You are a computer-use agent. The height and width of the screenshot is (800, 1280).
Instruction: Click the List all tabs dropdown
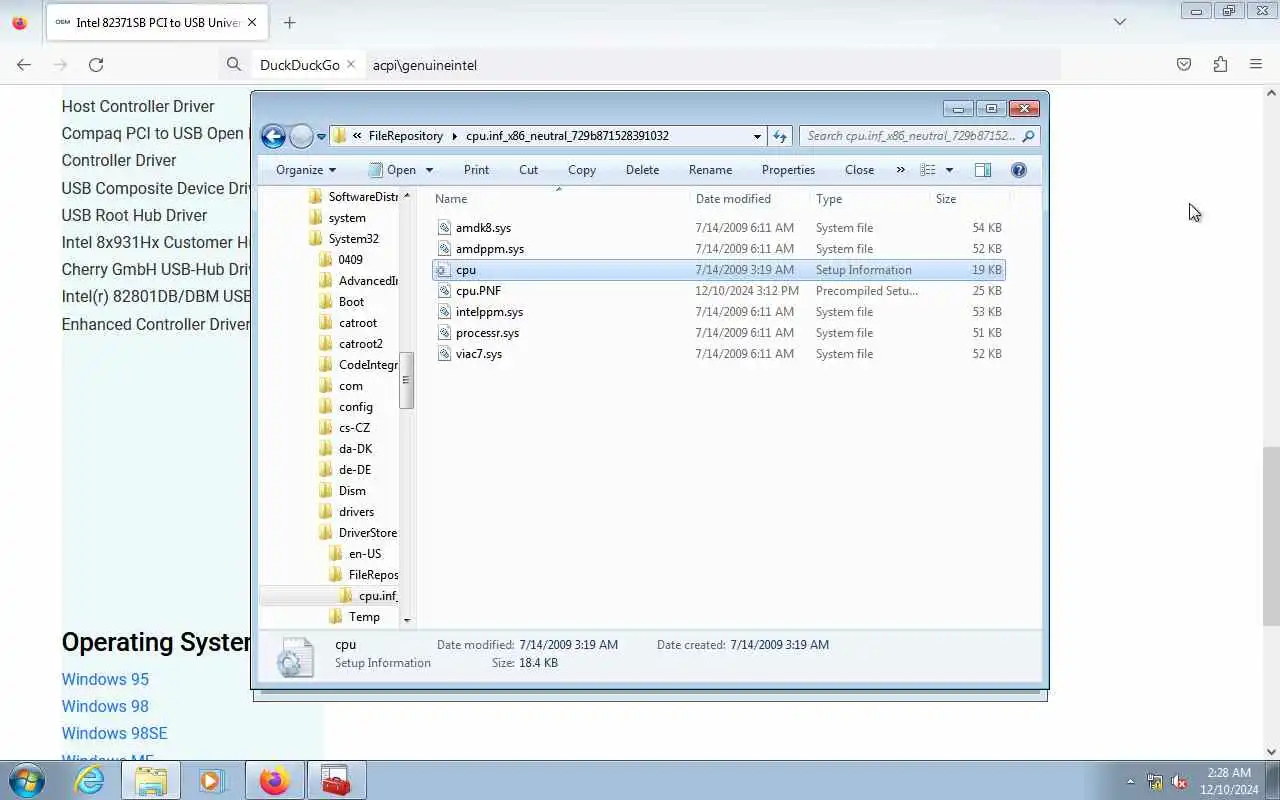coord(1120,22)
